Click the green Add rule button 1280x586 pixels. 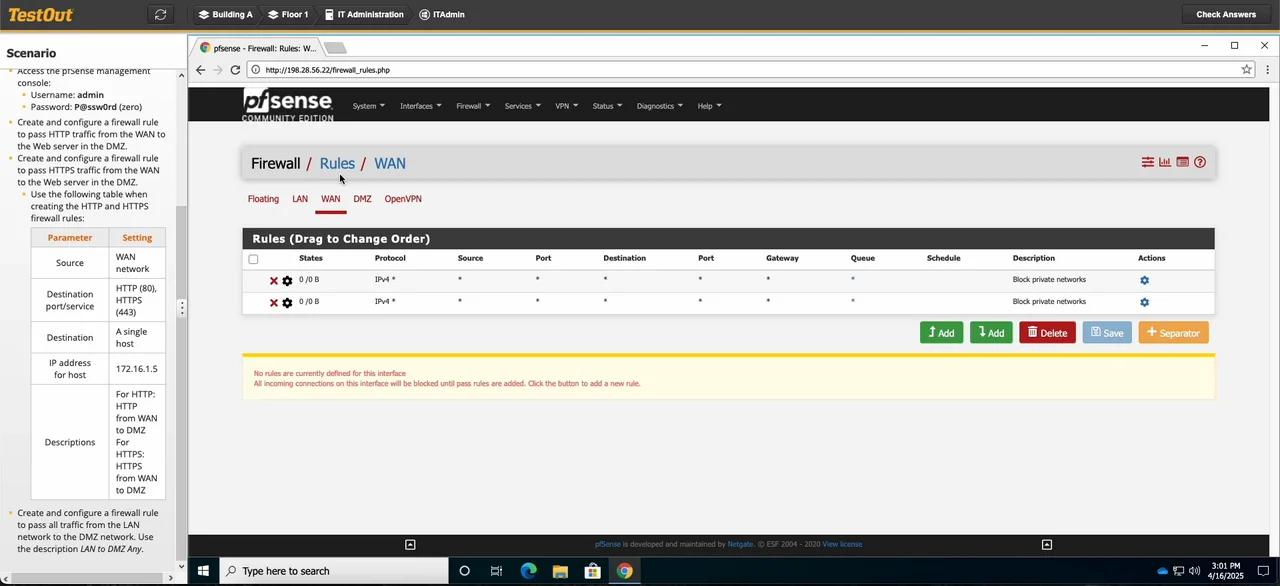pos(940,332)
